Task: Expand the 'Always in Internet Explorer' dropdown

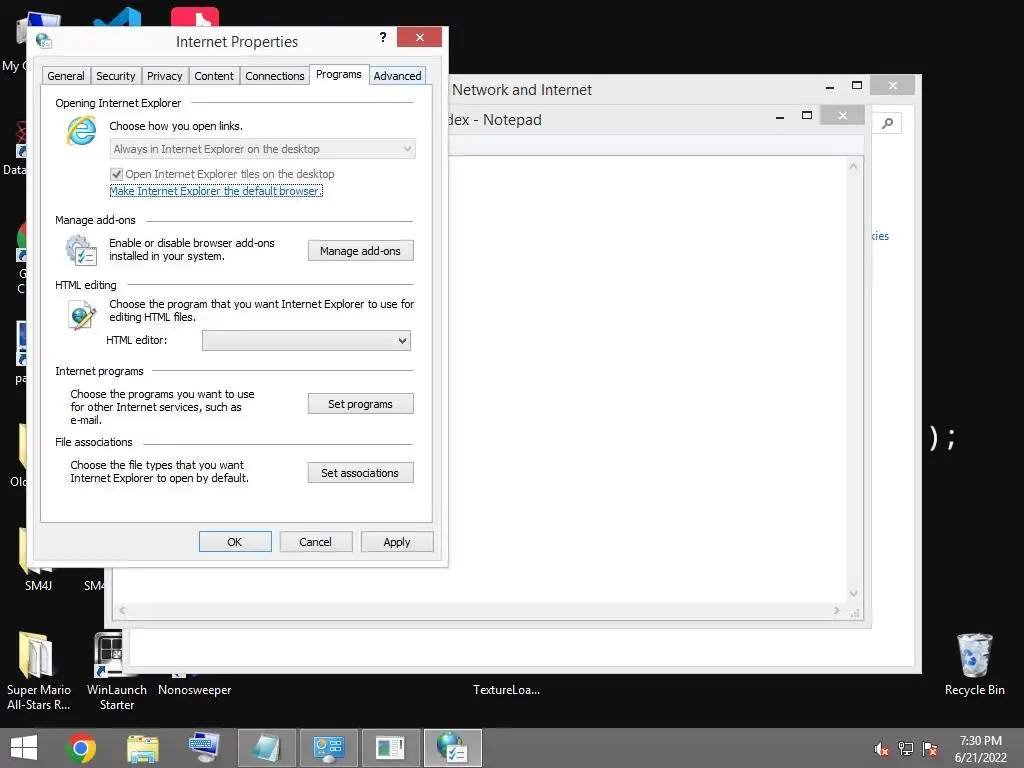Action: [263, 149]
